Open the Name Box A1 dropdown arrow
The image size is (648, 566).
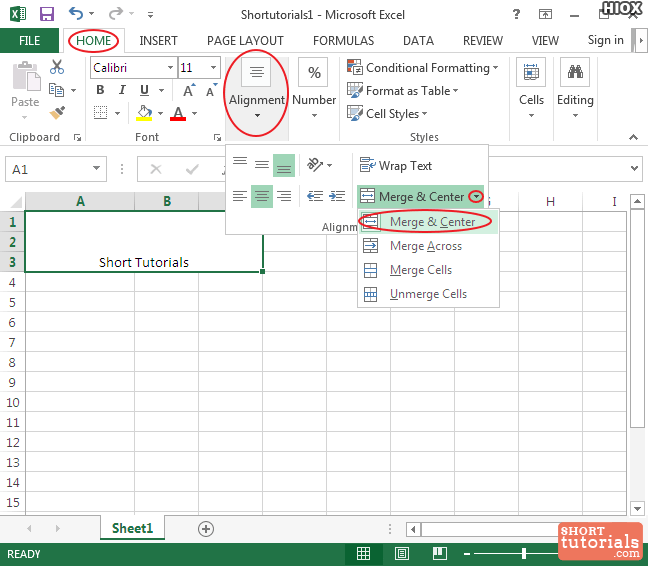[96, 169]
